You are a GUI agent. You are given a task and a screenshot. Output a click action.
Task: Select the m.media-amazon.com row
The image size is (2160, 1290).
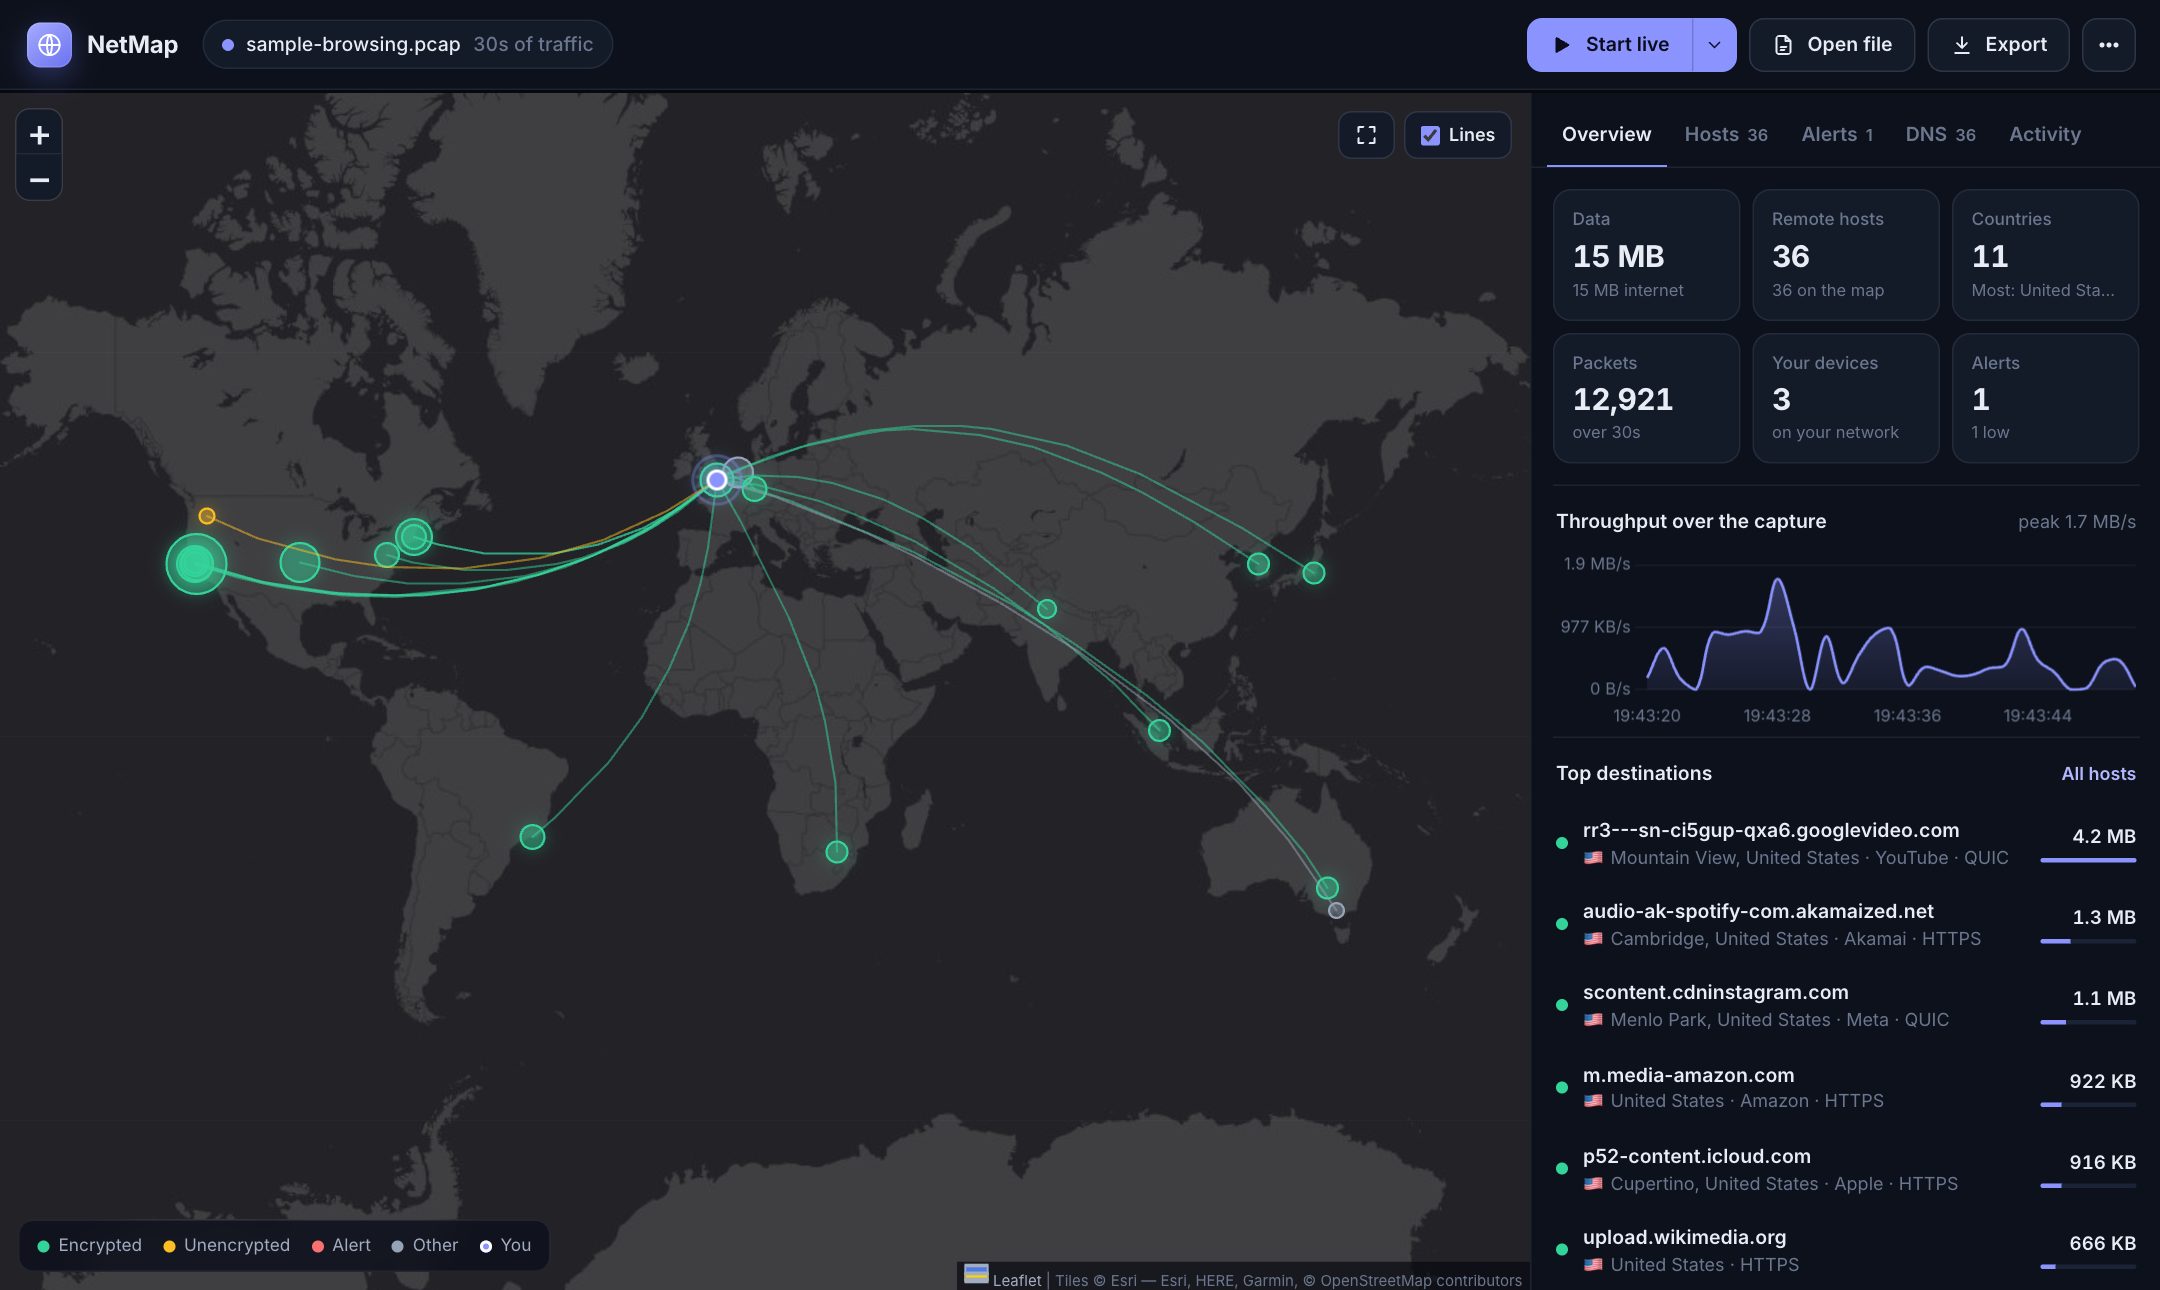[x=1846, y=1087]
